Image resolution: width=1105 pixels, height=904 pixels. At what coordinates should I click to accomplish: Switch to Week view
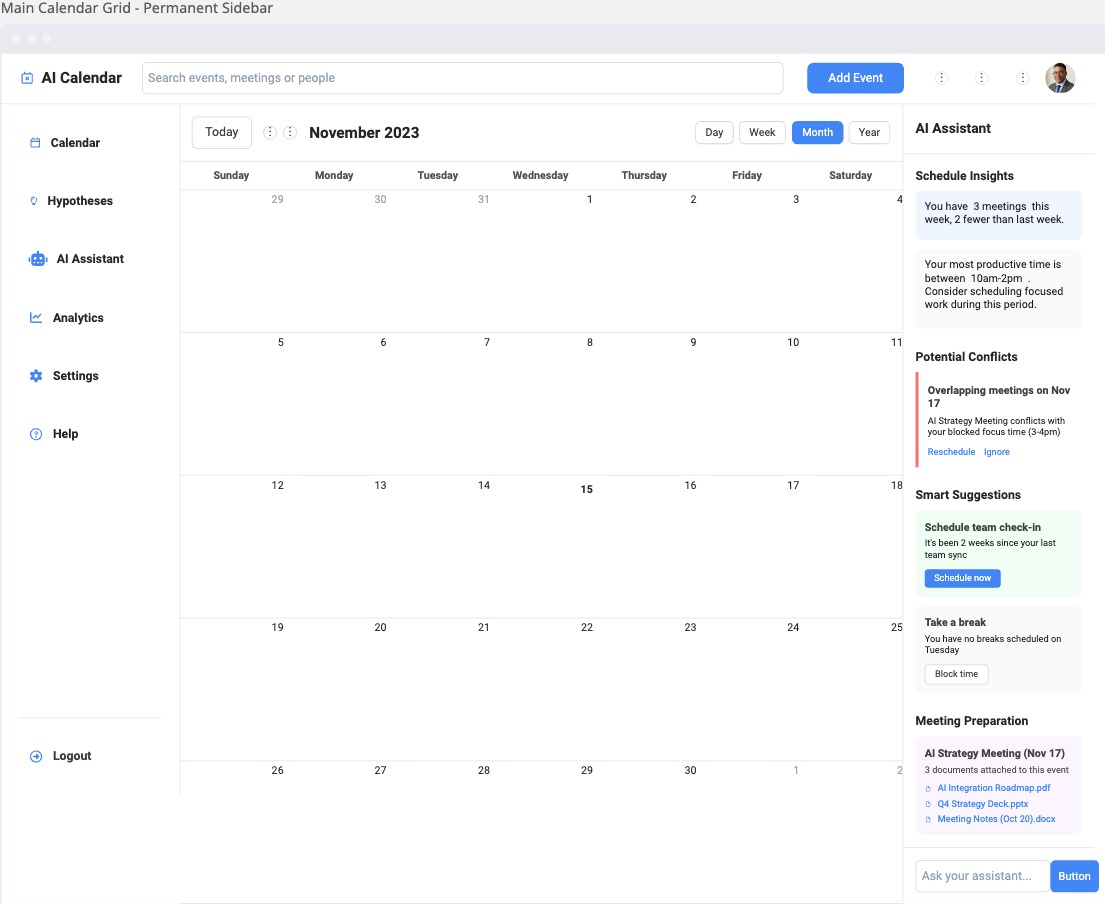pos(762,131)
